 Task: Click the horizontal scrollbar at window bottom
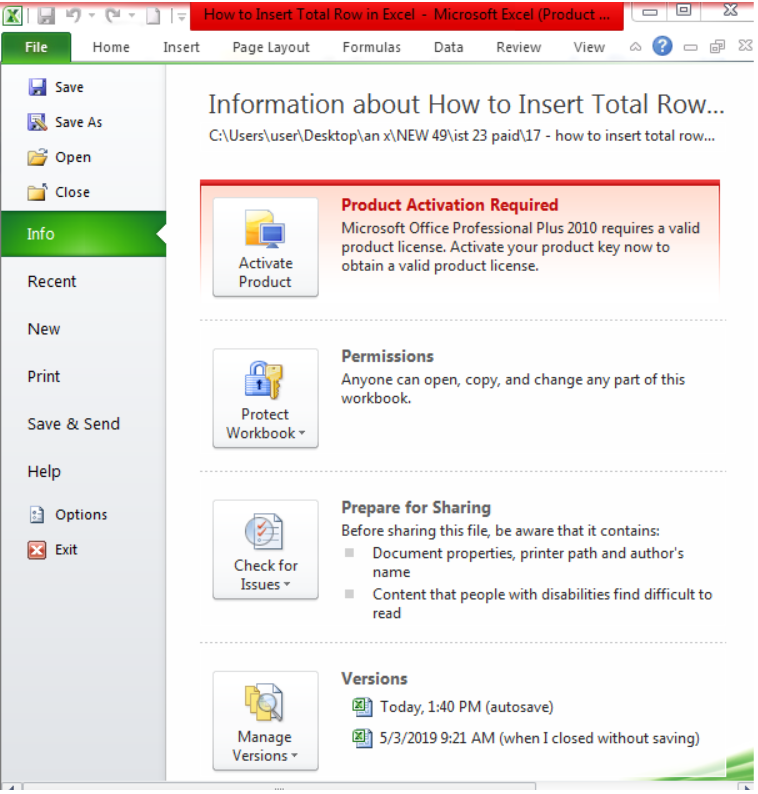click(279, 787)
